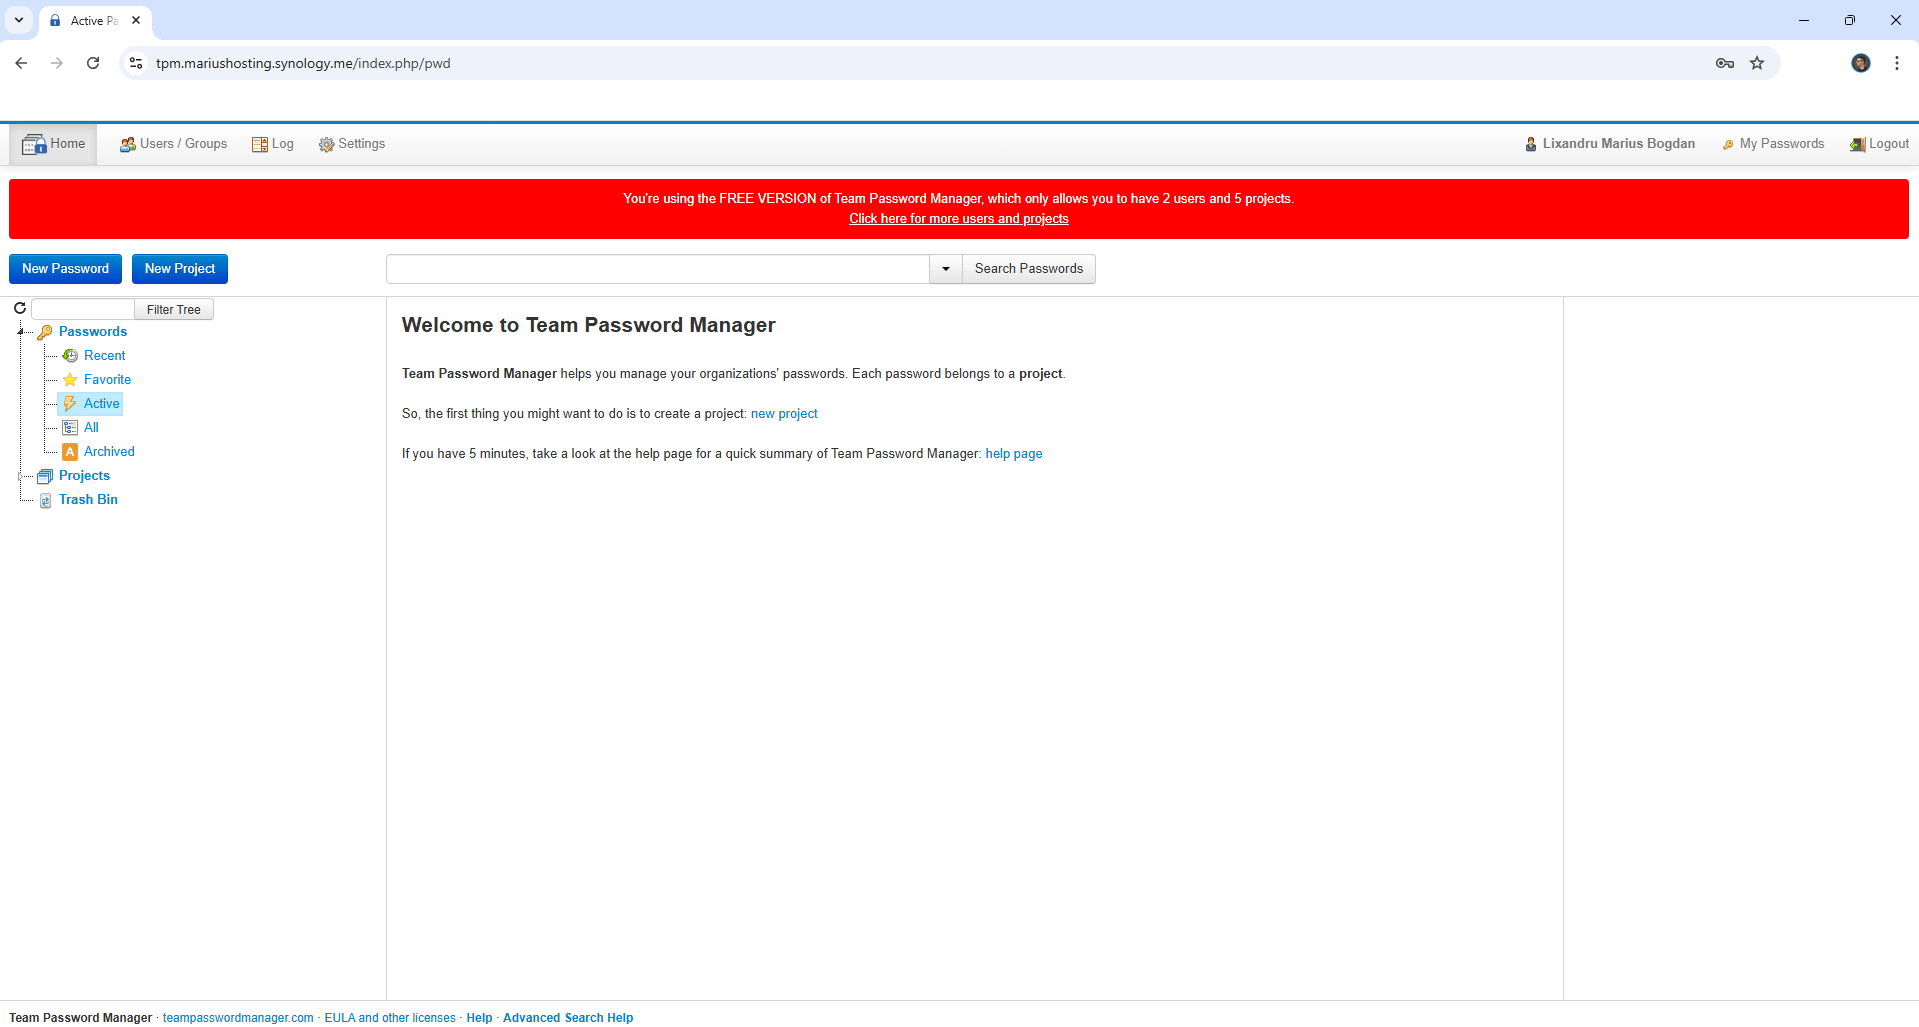
Task: Open the Chrome profile avatar
Action: coord(1860,63)
